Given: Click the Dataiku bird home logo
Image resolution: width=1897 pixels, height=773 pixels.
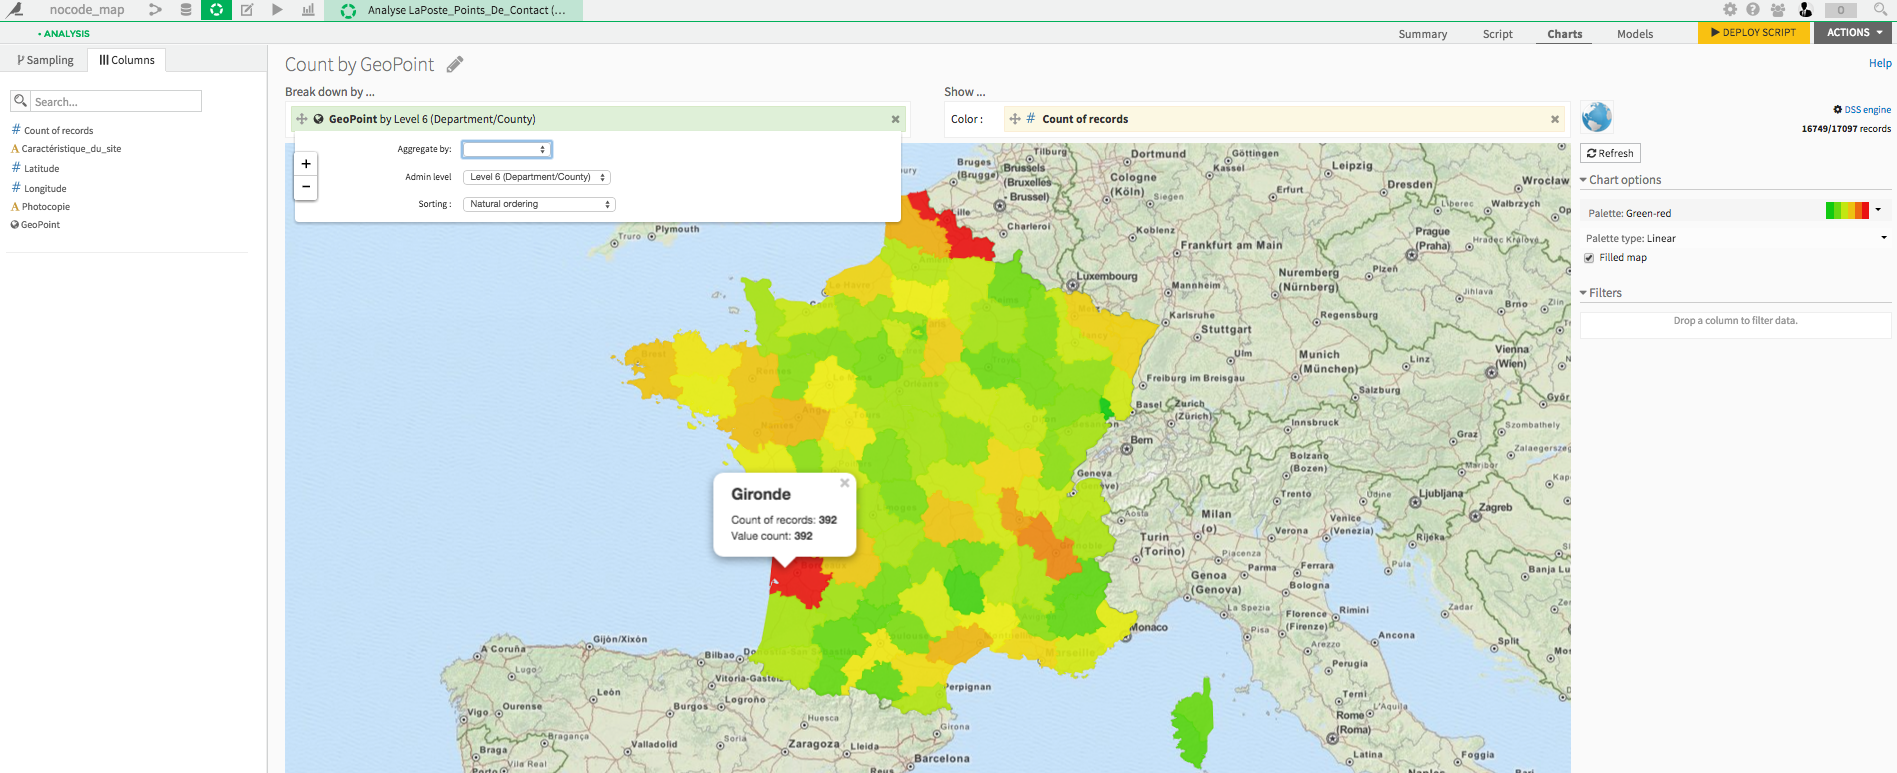Looking at the screenshot, I should pyautogui.click(x=15, y=10).
